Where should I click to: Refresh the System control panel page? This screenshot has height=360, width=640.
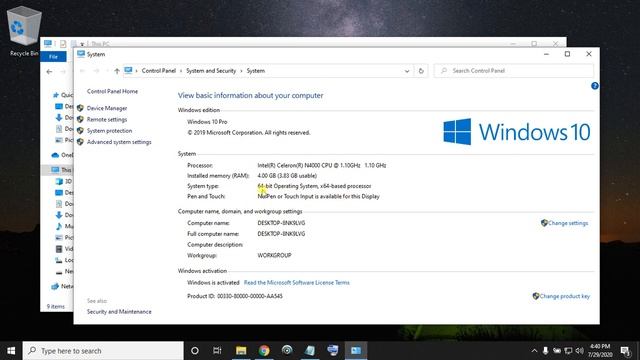click(421, 71)
